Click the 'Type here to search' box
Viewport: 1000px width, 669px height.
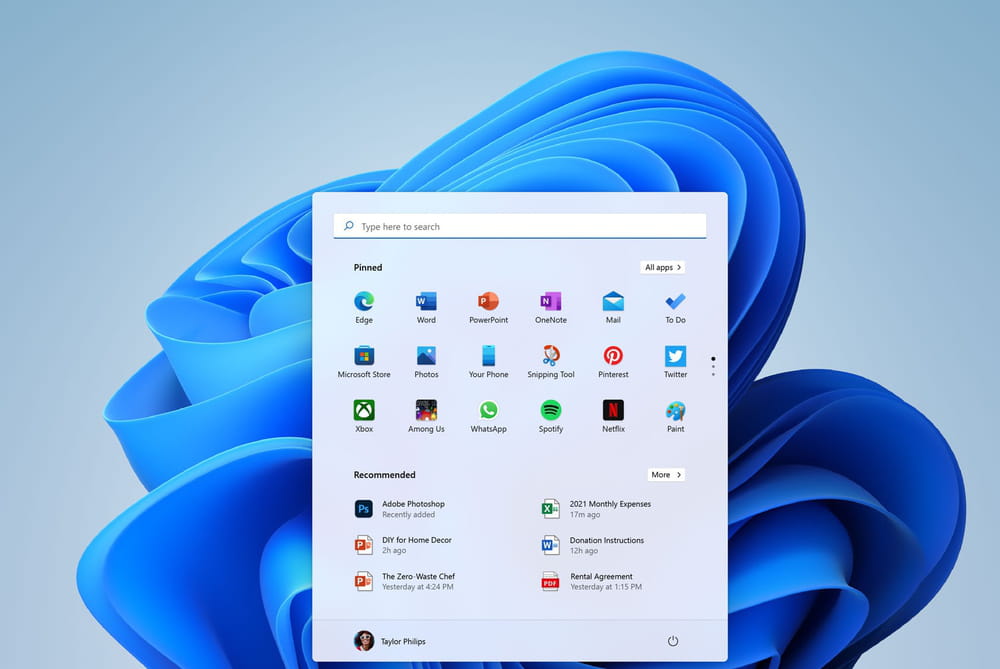click(x=520, y=227)
